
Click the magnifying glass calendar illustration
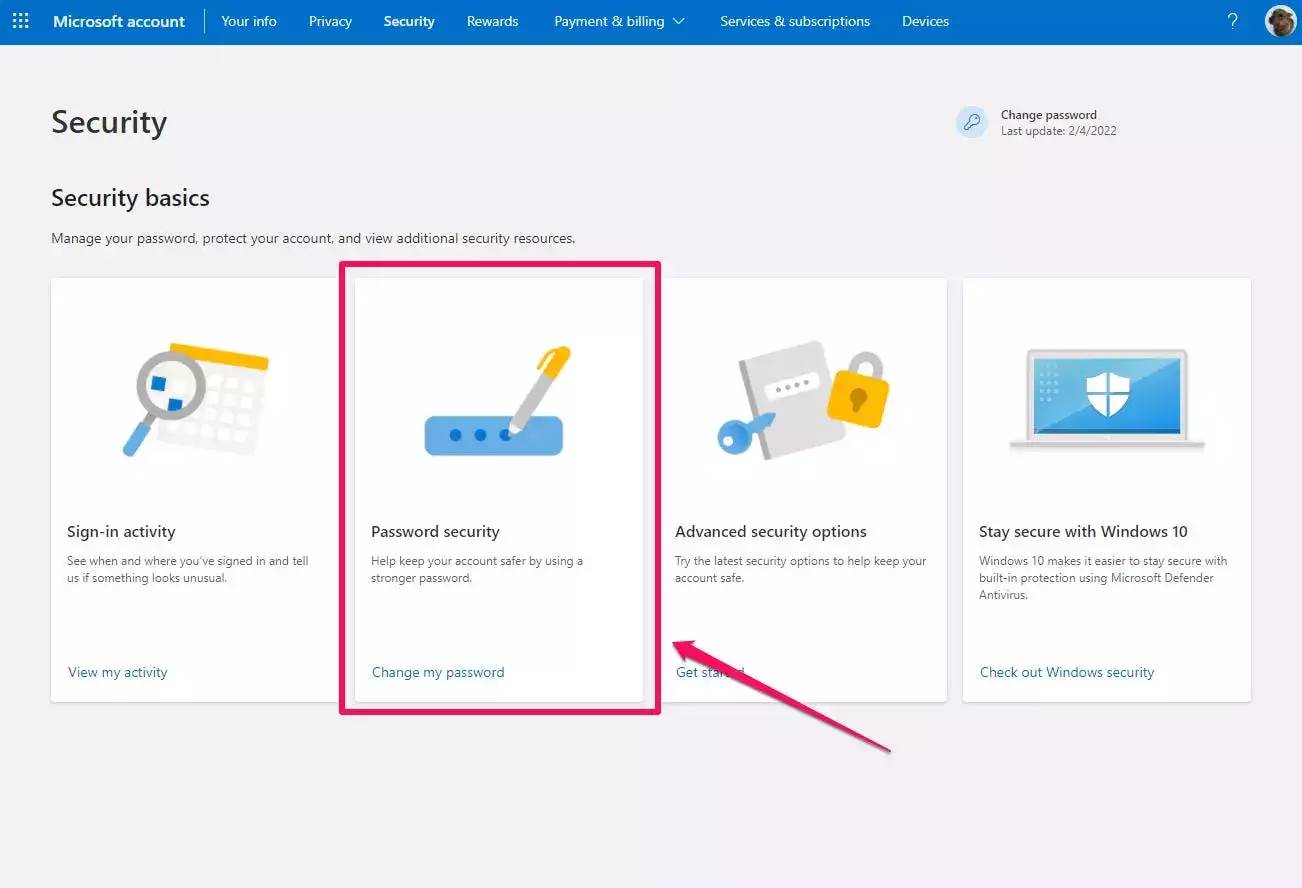pos(195,398)
